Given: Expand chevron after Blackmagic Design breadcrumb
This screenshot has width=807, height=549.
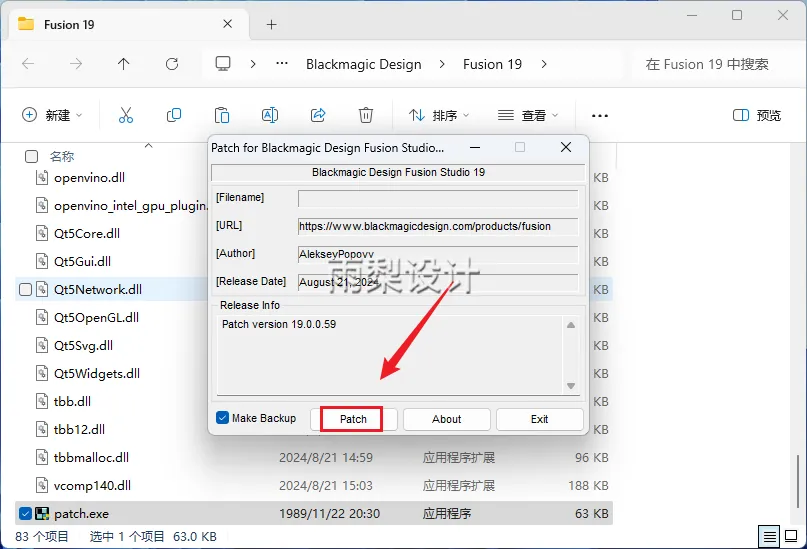Looking at the screenshot, I should tap(442, 64).
